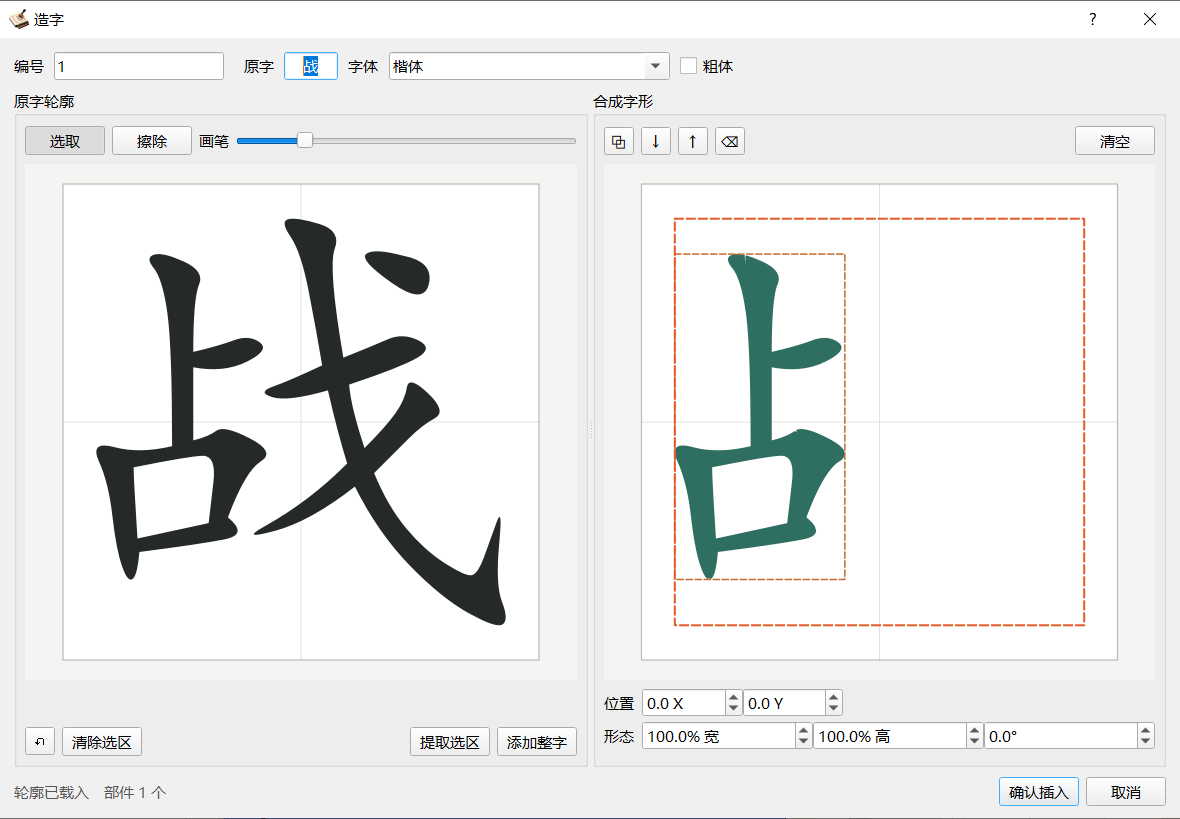The image size is (1180, 819).
Task: Click the 添加整字 button
Action: (537, 741)
